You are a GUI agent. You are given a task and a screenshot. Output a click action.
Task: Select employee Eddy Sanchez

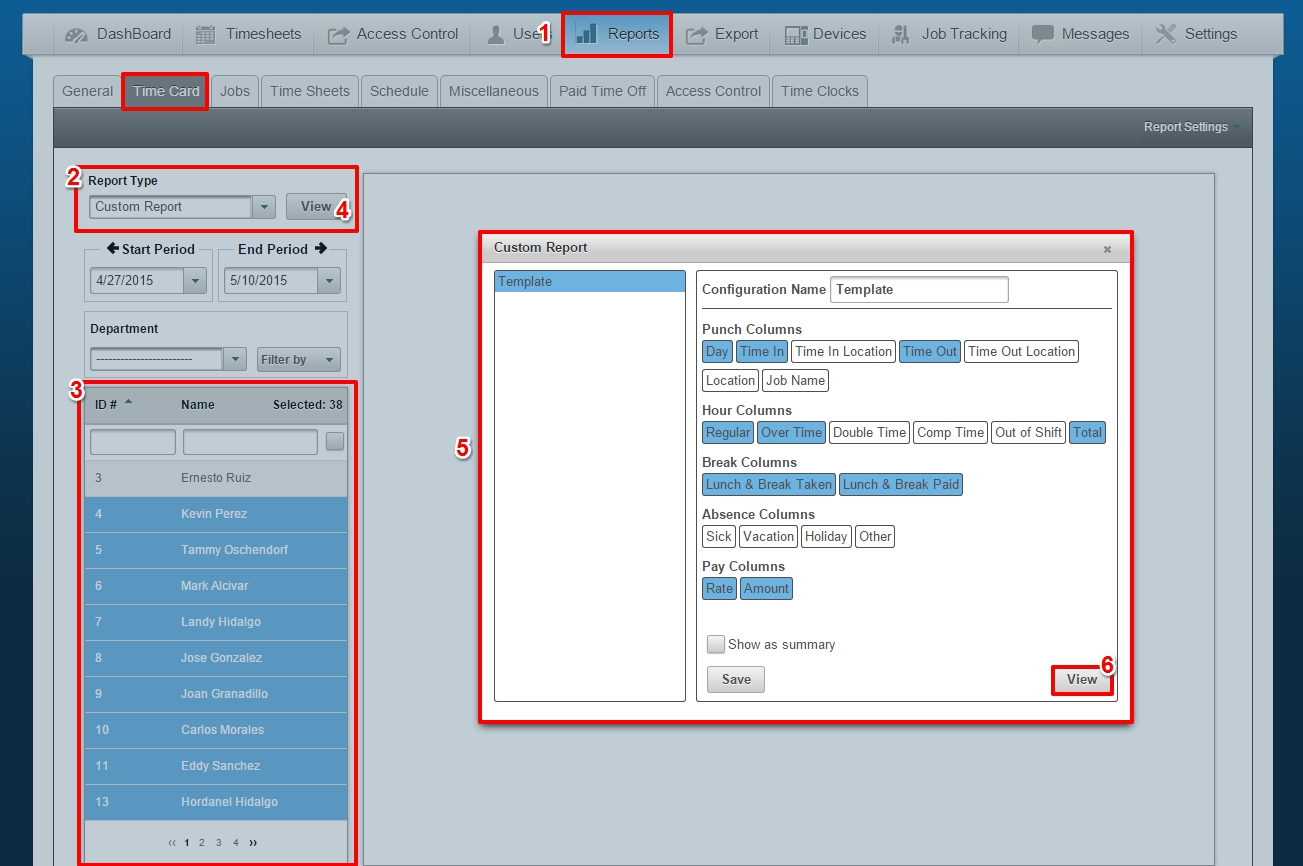click(x=216, y=766)
